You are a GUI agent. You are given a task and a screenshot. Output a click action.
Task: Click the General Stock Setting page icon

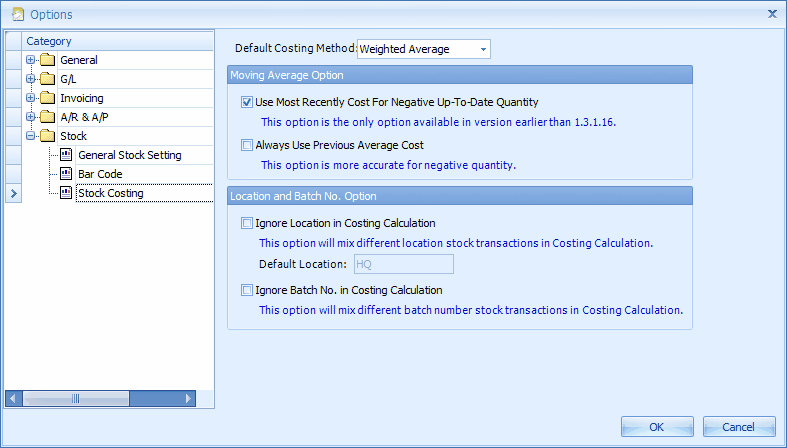click(x=66, y=155)
